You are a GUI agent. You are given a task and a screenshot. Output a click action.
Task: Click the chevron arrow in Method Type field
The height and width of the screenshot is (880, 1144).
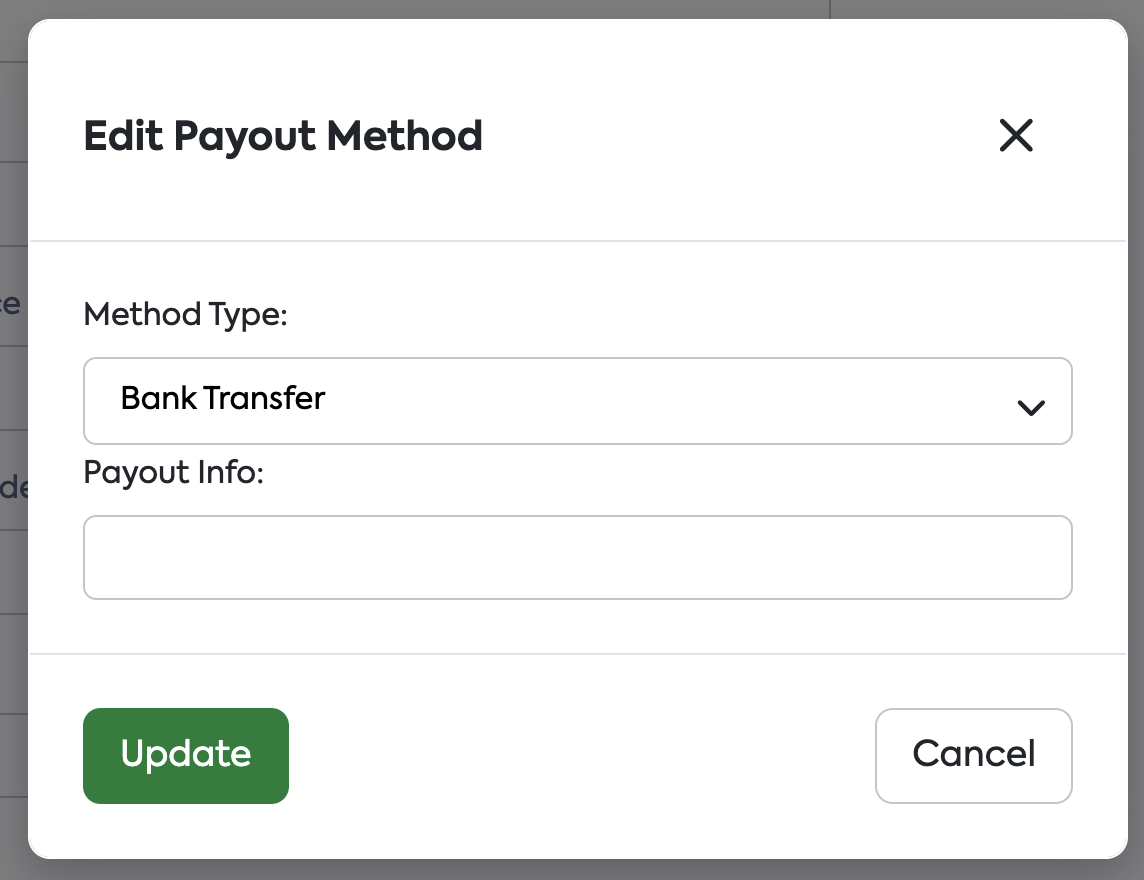(x=1030, y=406)
